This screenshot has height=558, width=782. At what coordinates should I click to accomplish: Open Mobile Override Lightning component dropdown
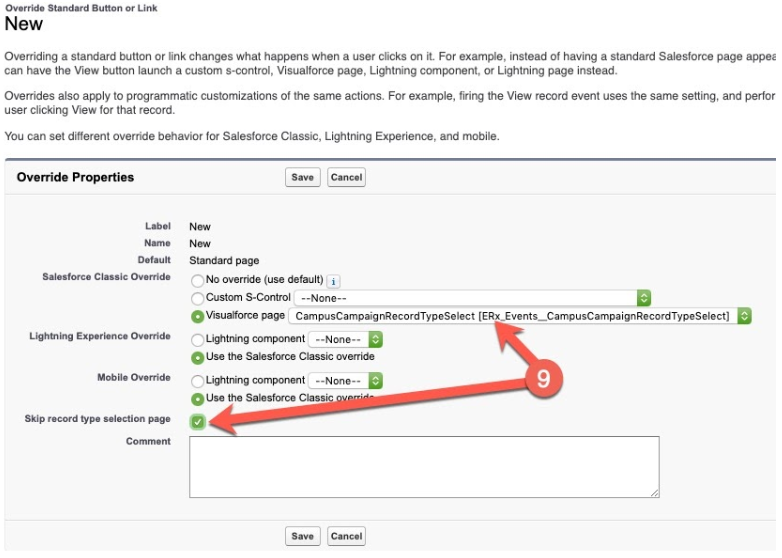tap(345, 381)
